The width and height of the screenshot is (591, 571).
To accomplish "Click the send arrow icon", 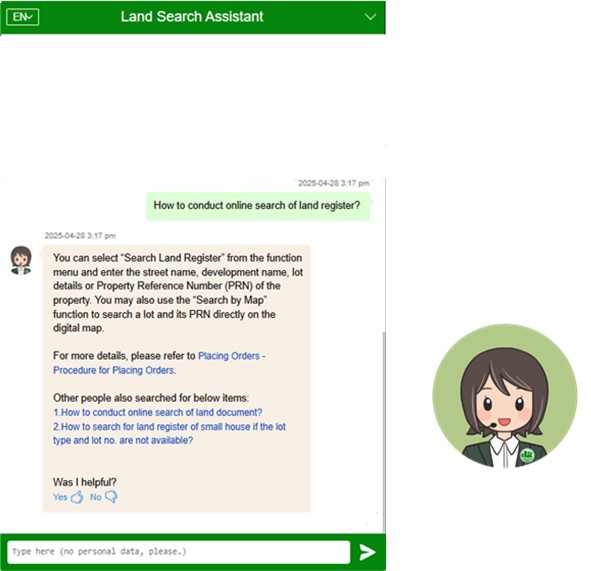I will (367, 552).
